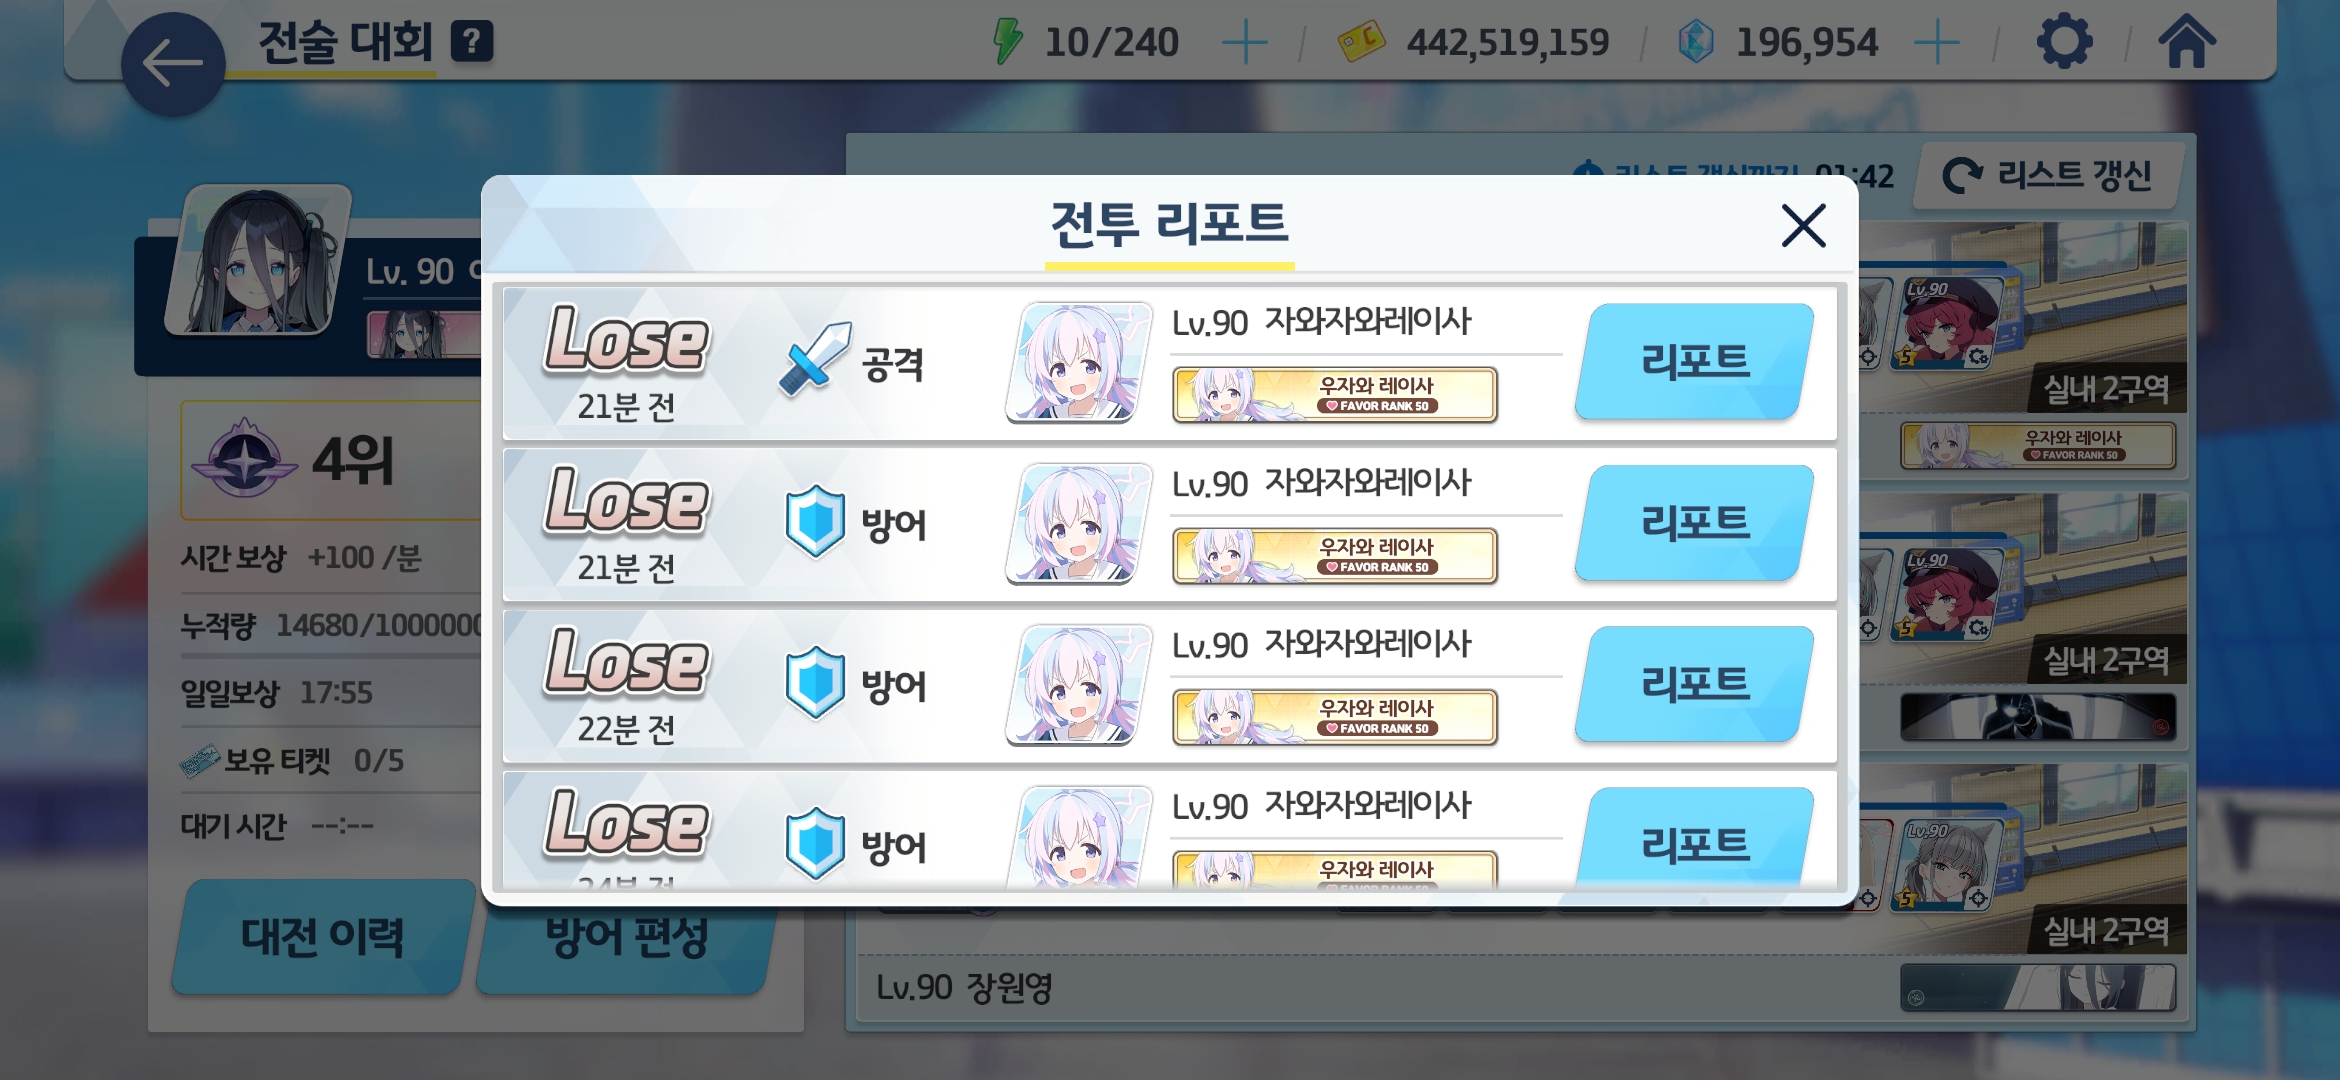Add energy with the plus icon
Image resolution: width=2340 pixels, height=1080 pixels.
pos(1245,43)
